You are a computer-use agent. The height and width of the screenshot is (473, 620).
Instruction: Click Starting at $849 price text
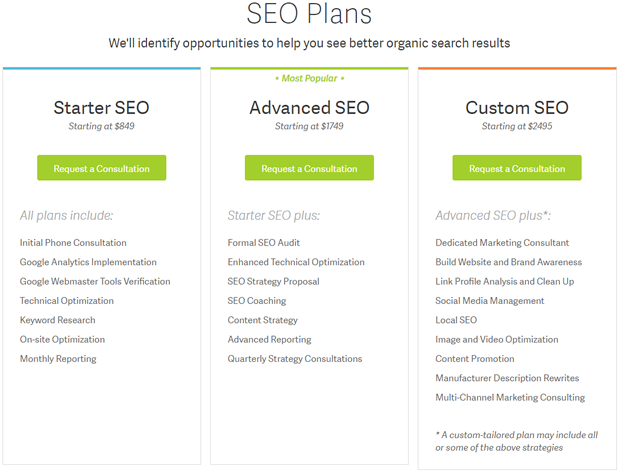(102, 126)
